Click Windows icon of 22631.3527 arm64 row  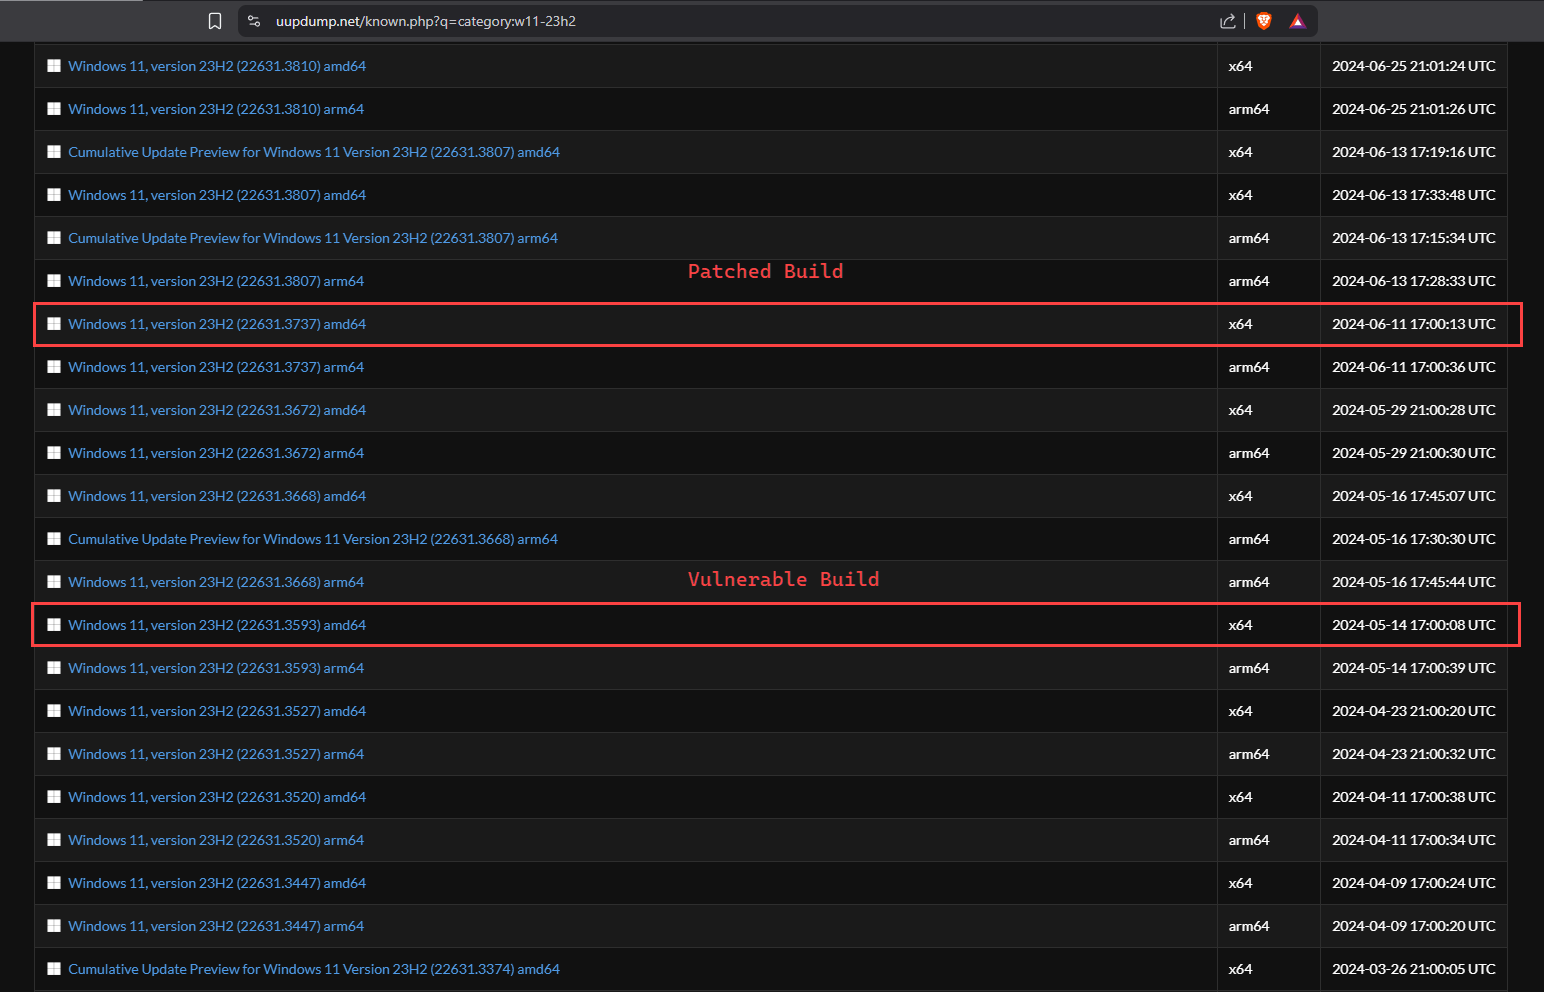54,754
